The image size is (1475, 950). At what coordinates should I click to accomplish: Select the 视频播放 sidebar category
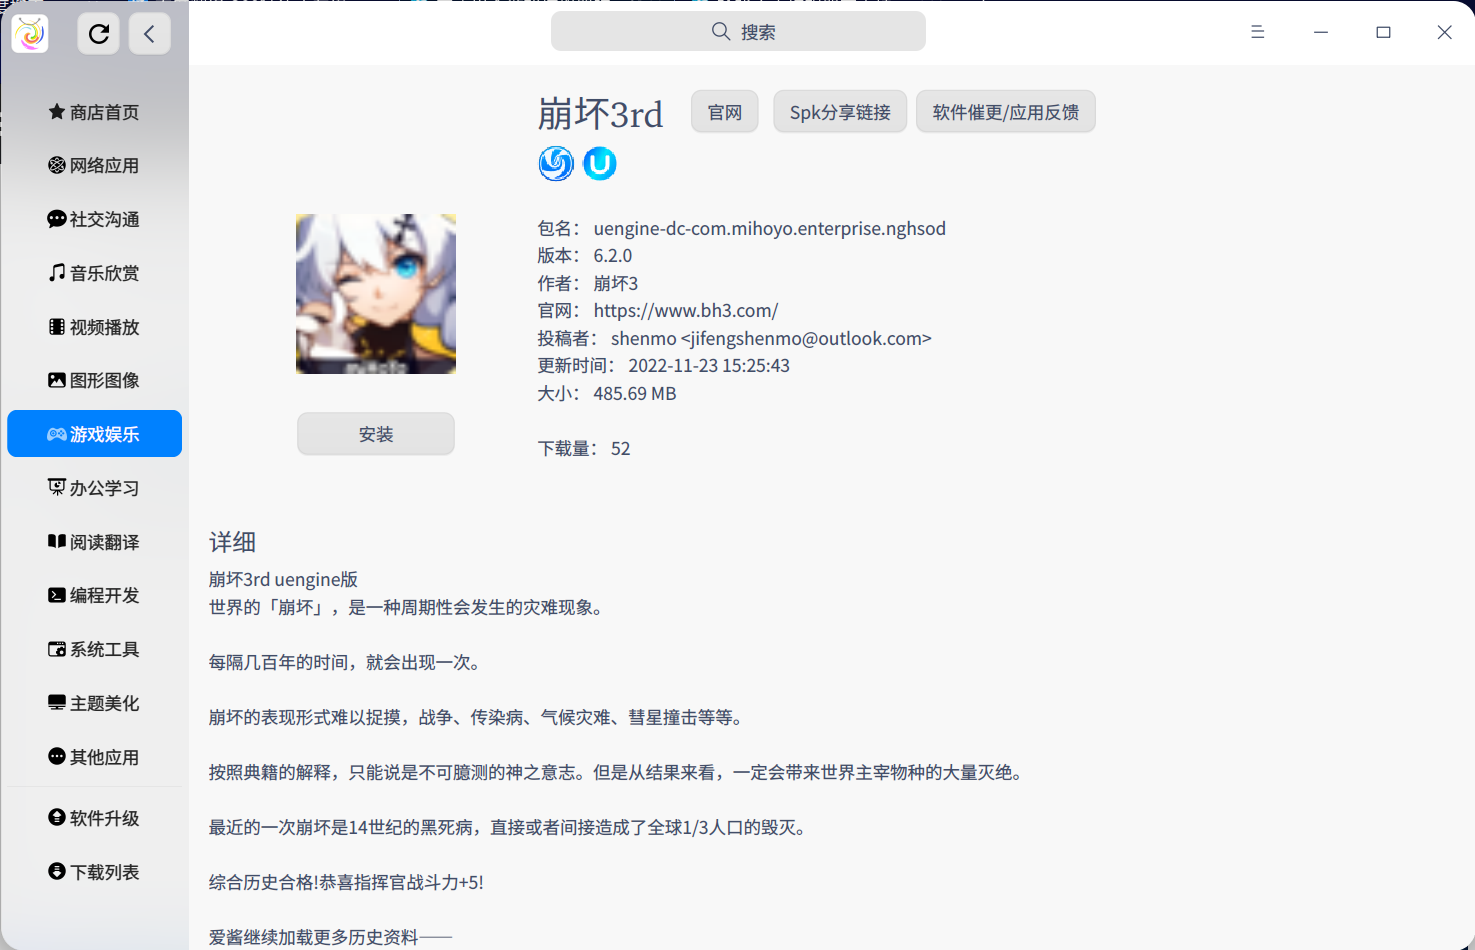tap(94, 326)
